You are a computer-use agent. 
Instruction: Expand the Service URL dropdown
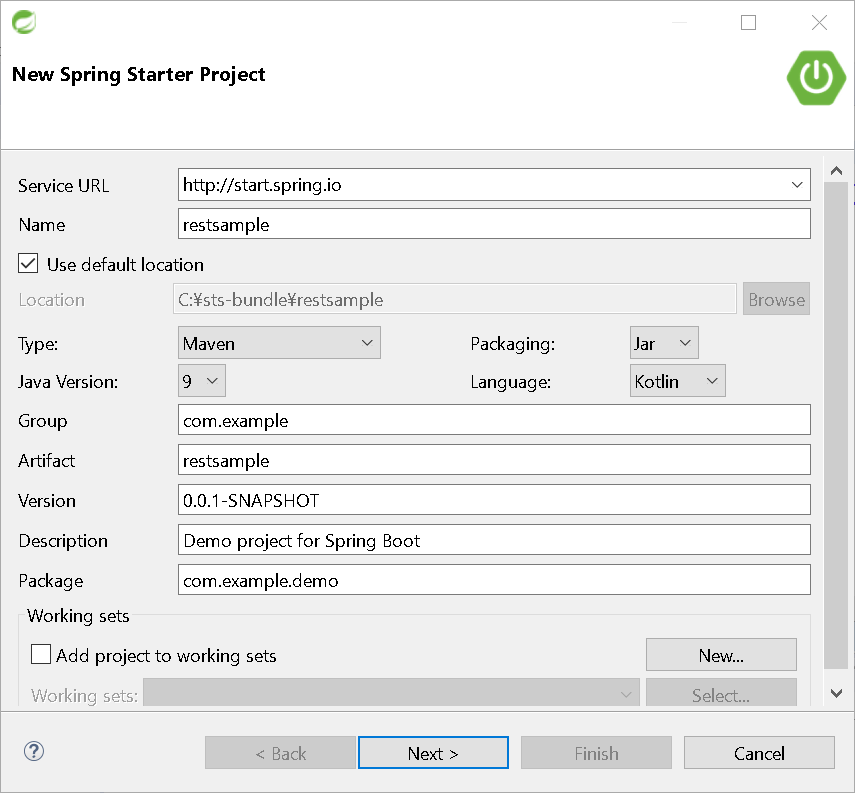click(797, 185)
